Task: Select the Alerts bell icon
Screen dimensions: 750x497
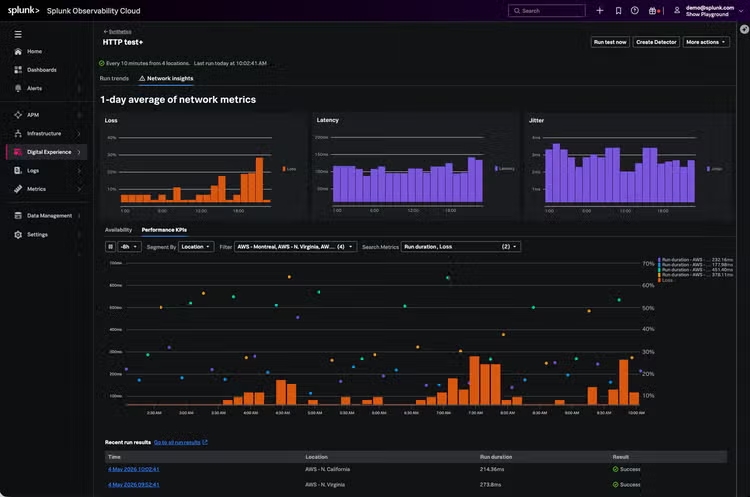Action: click(x=18, y=88)
